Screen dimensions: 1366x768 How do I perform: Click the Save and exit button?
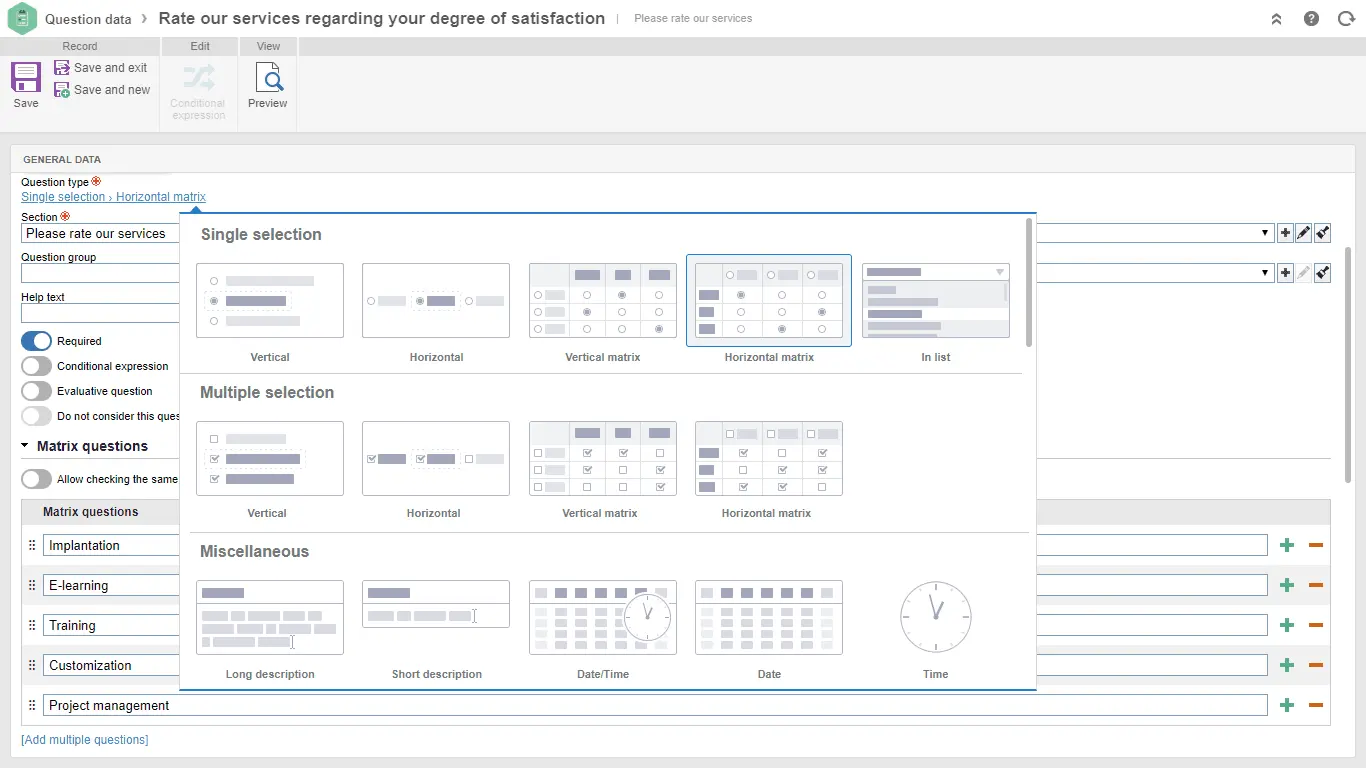pos(101,68)
